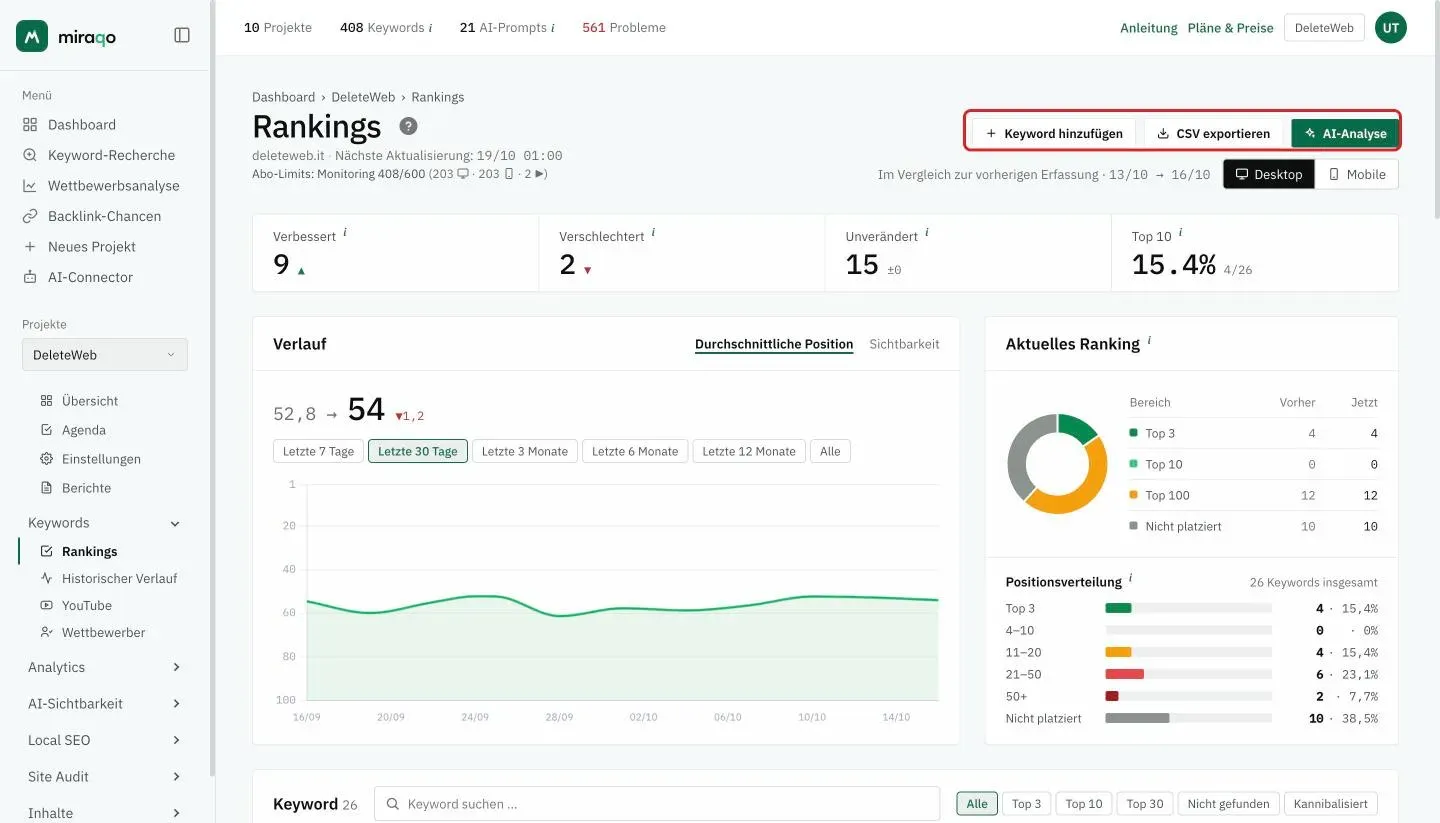Image resolution: width=1440 pixels, height=823 pixels.
Task: Collapse the sidebar with the panel icon
Action: click(182, 35)
